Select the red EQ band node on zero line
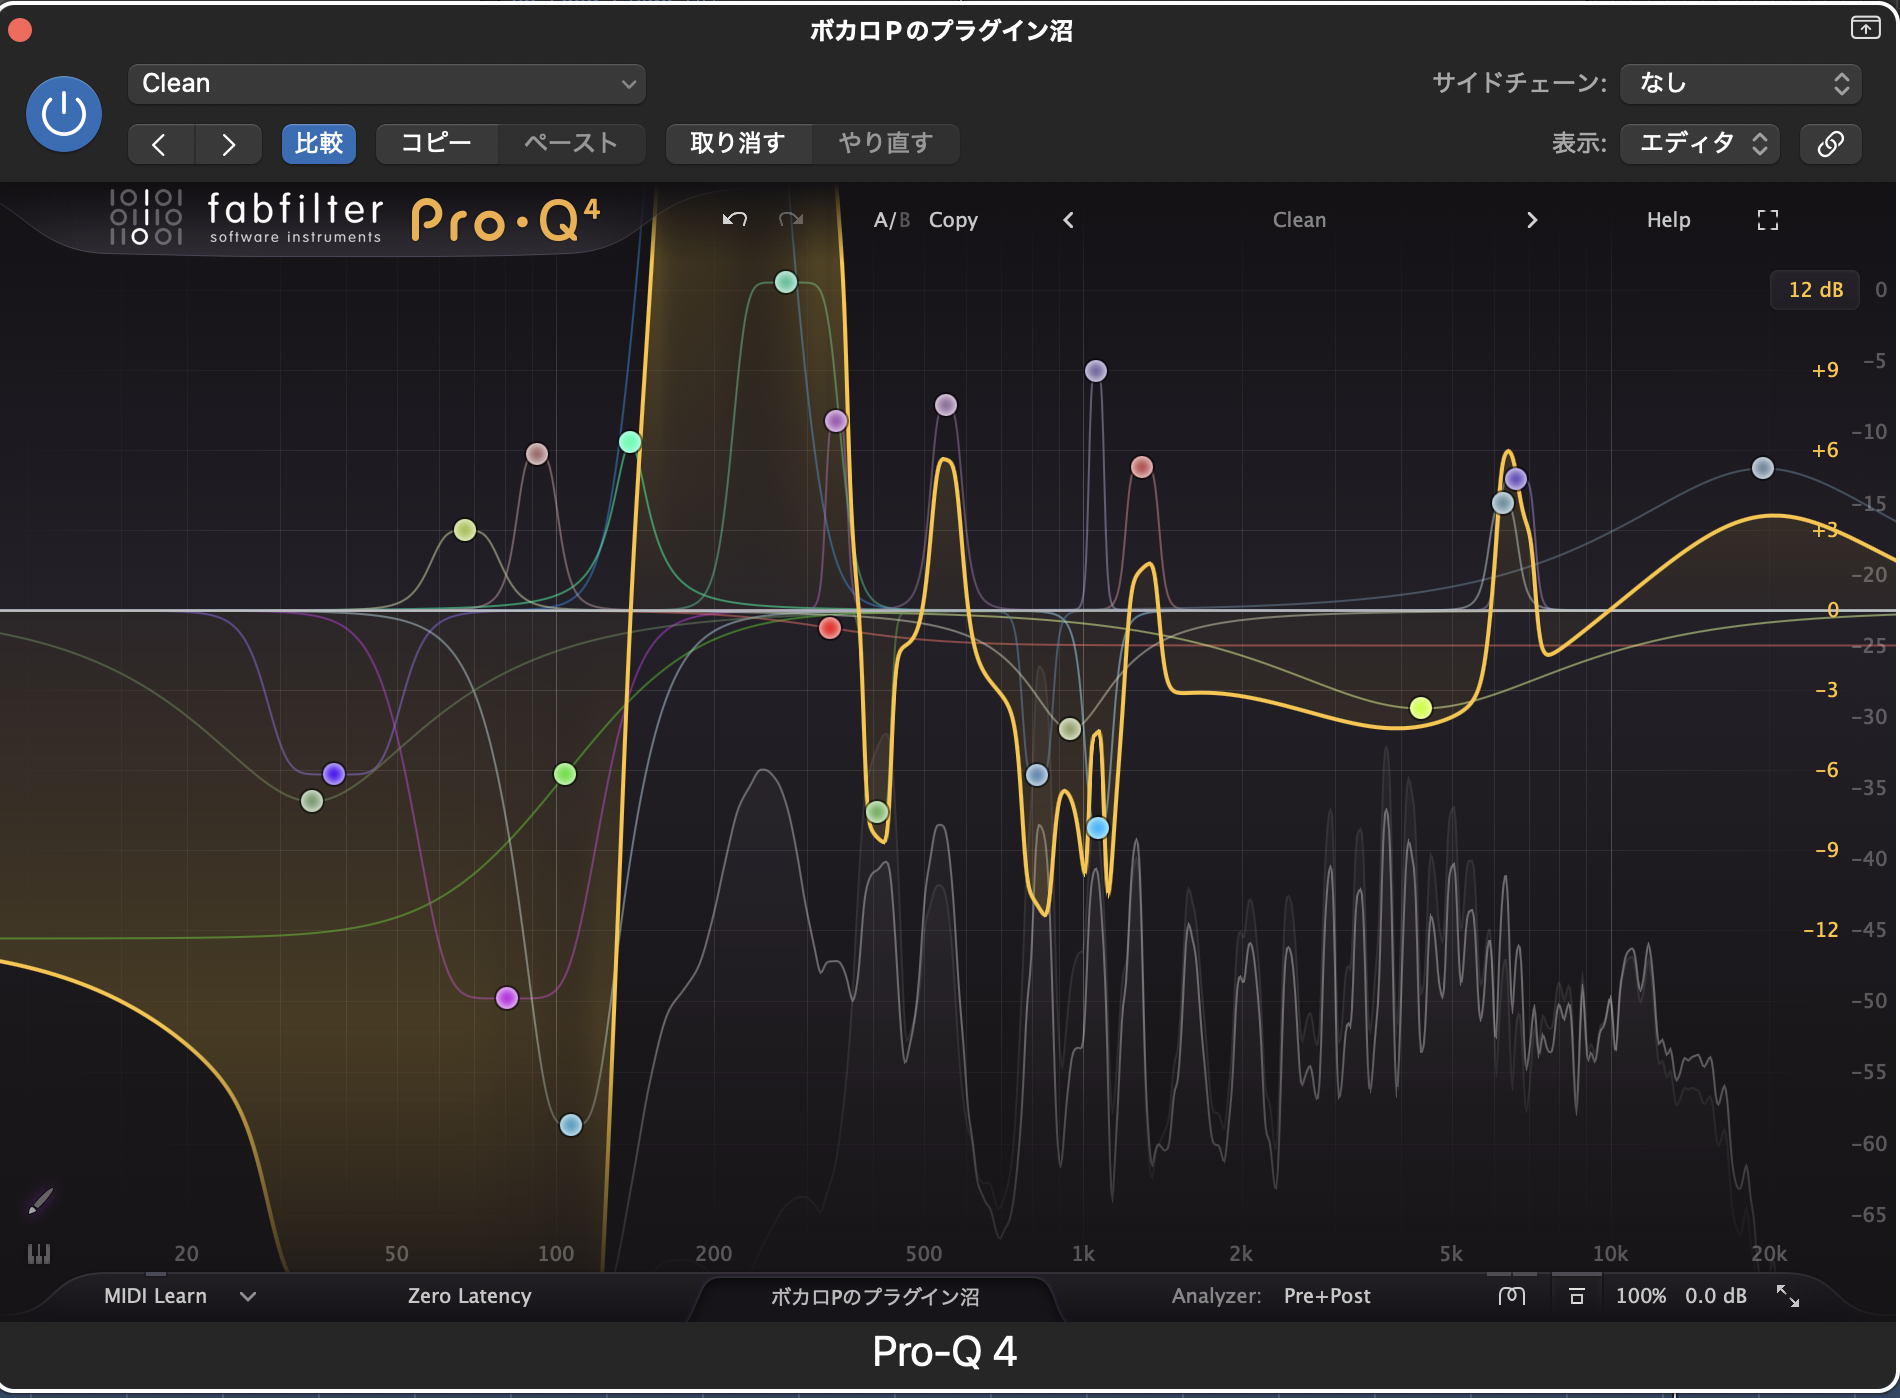This screenshot has height=1398, width=1900. [830, 628]
